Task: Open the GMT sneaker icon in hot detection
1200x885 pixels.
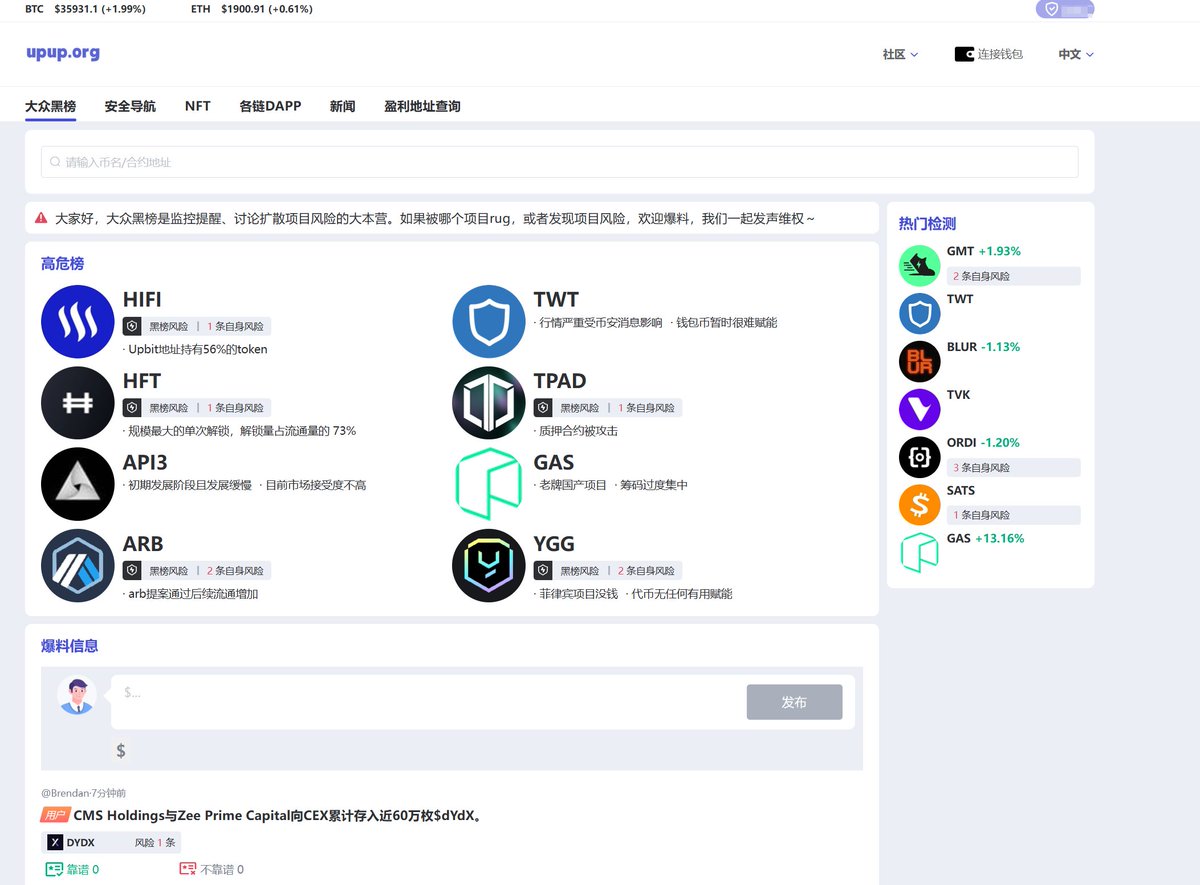Action: point(920,266)
